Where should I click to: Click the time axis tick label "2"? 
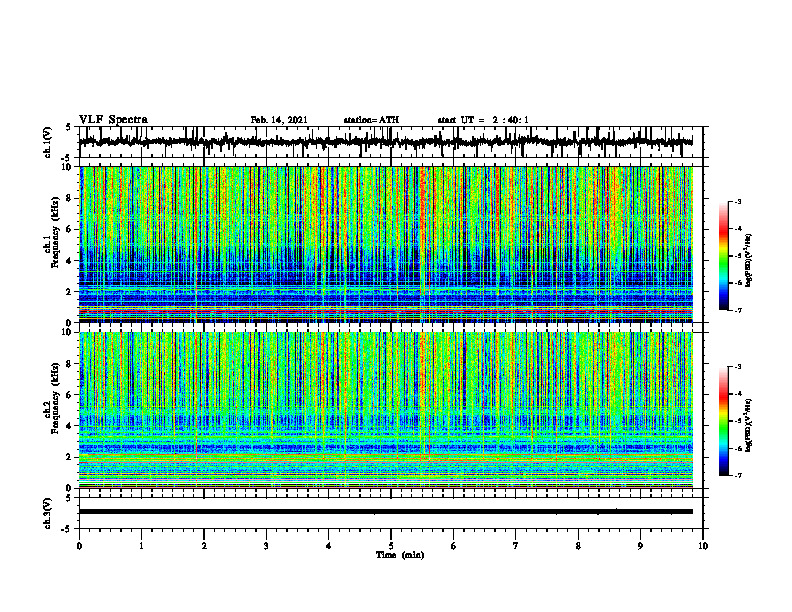coord(204,546)
